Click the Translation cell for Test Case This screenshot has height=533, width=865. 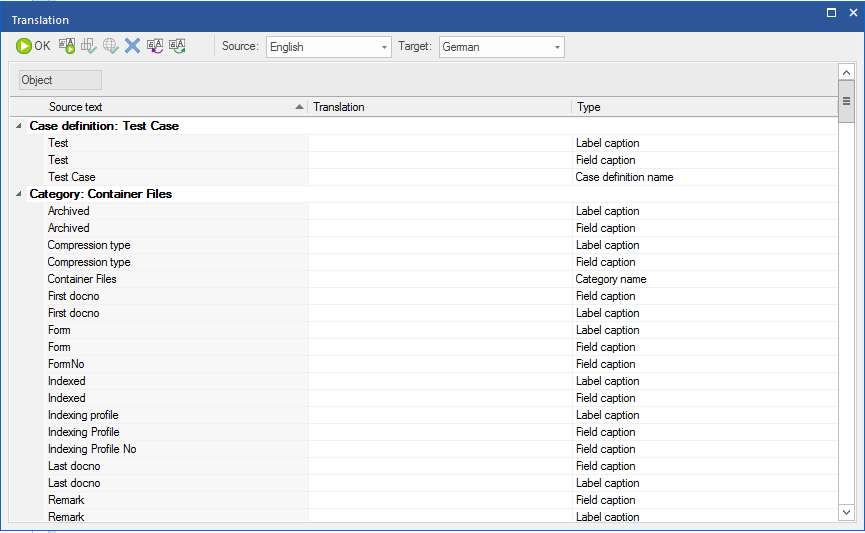tap(440, 177)
